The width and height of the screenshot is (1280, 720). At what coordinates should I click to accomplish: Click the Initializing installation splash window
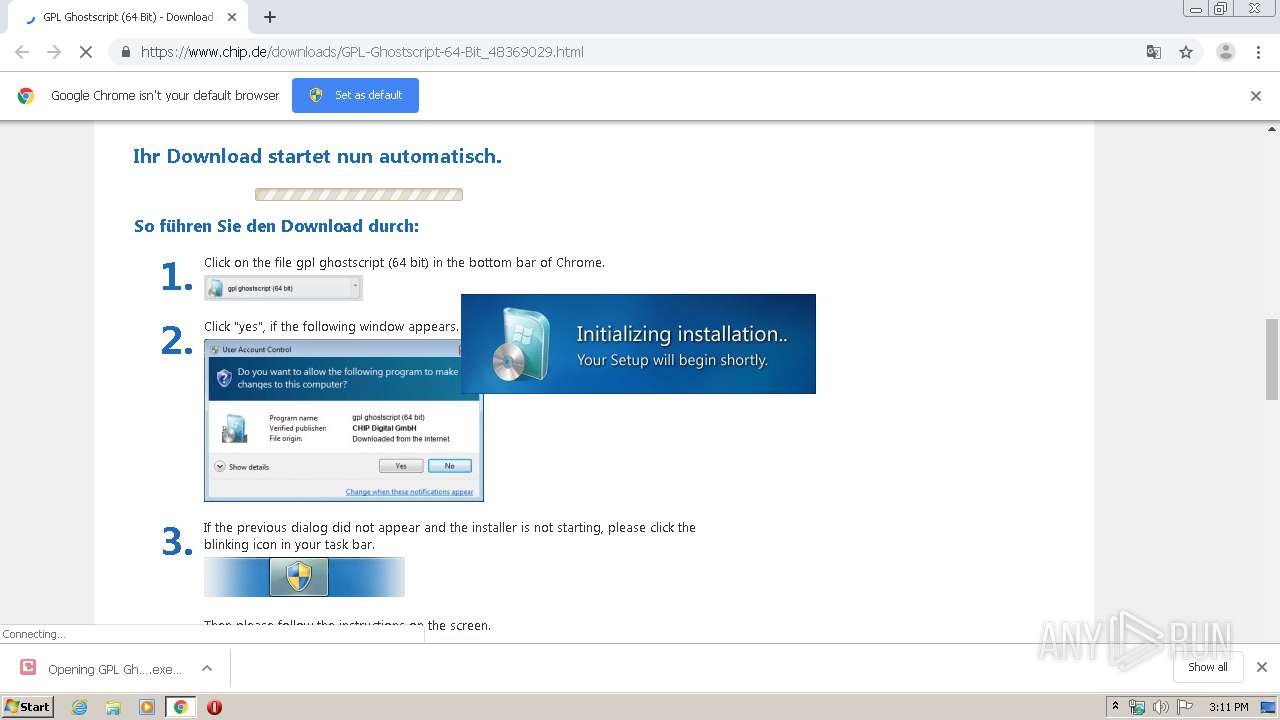tap(638, 344)
